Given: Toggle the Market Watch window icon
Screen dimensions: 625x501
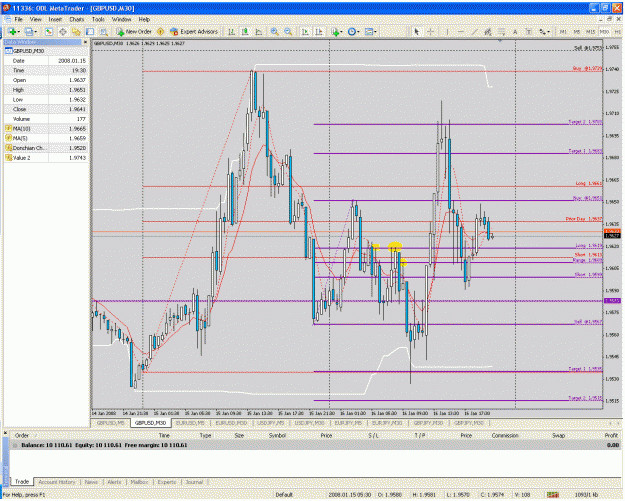Looking at the screenshot, I should (x=49, y=31).
